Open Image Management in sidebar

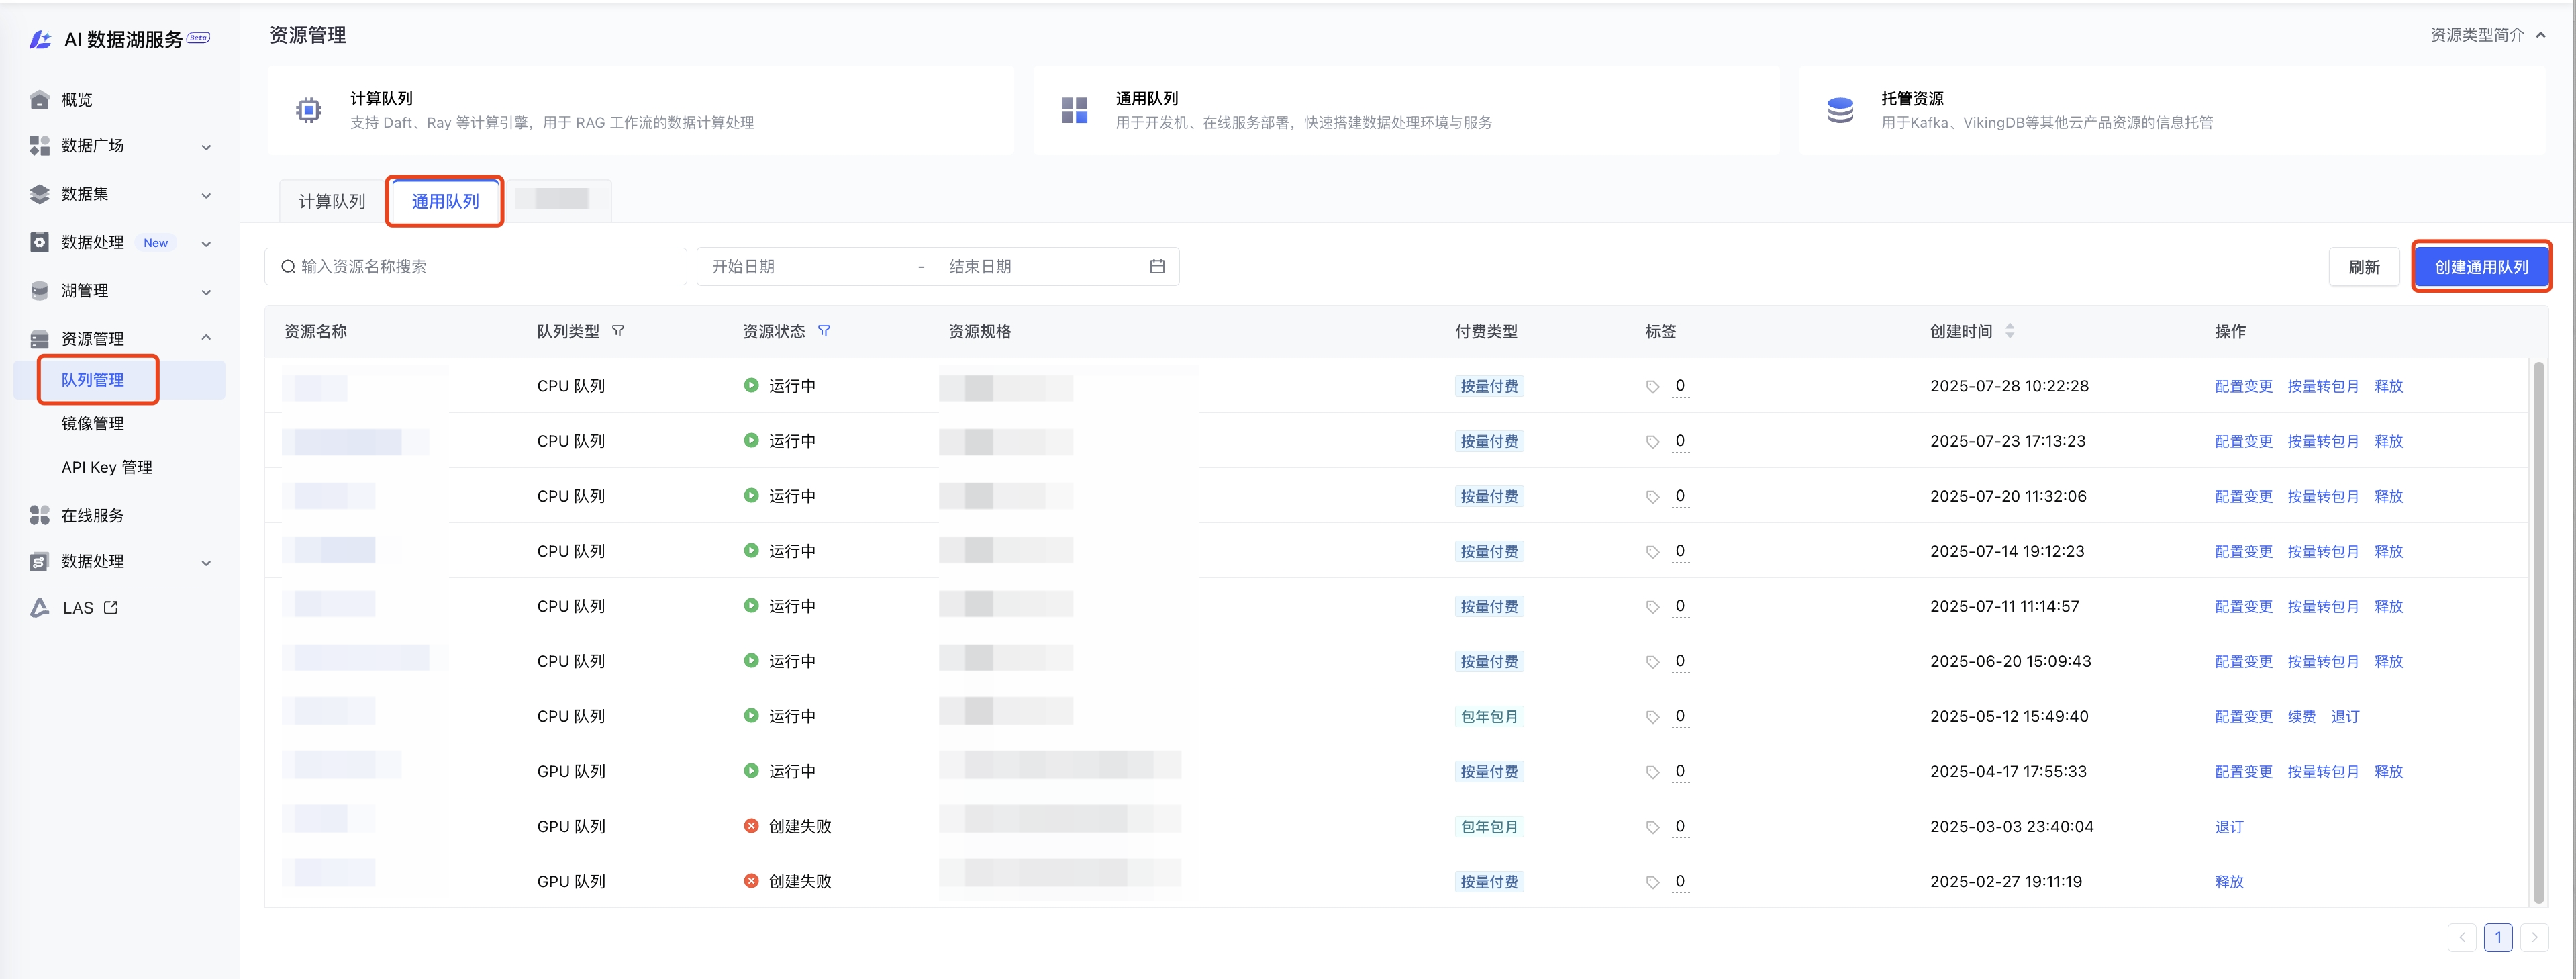93,423
